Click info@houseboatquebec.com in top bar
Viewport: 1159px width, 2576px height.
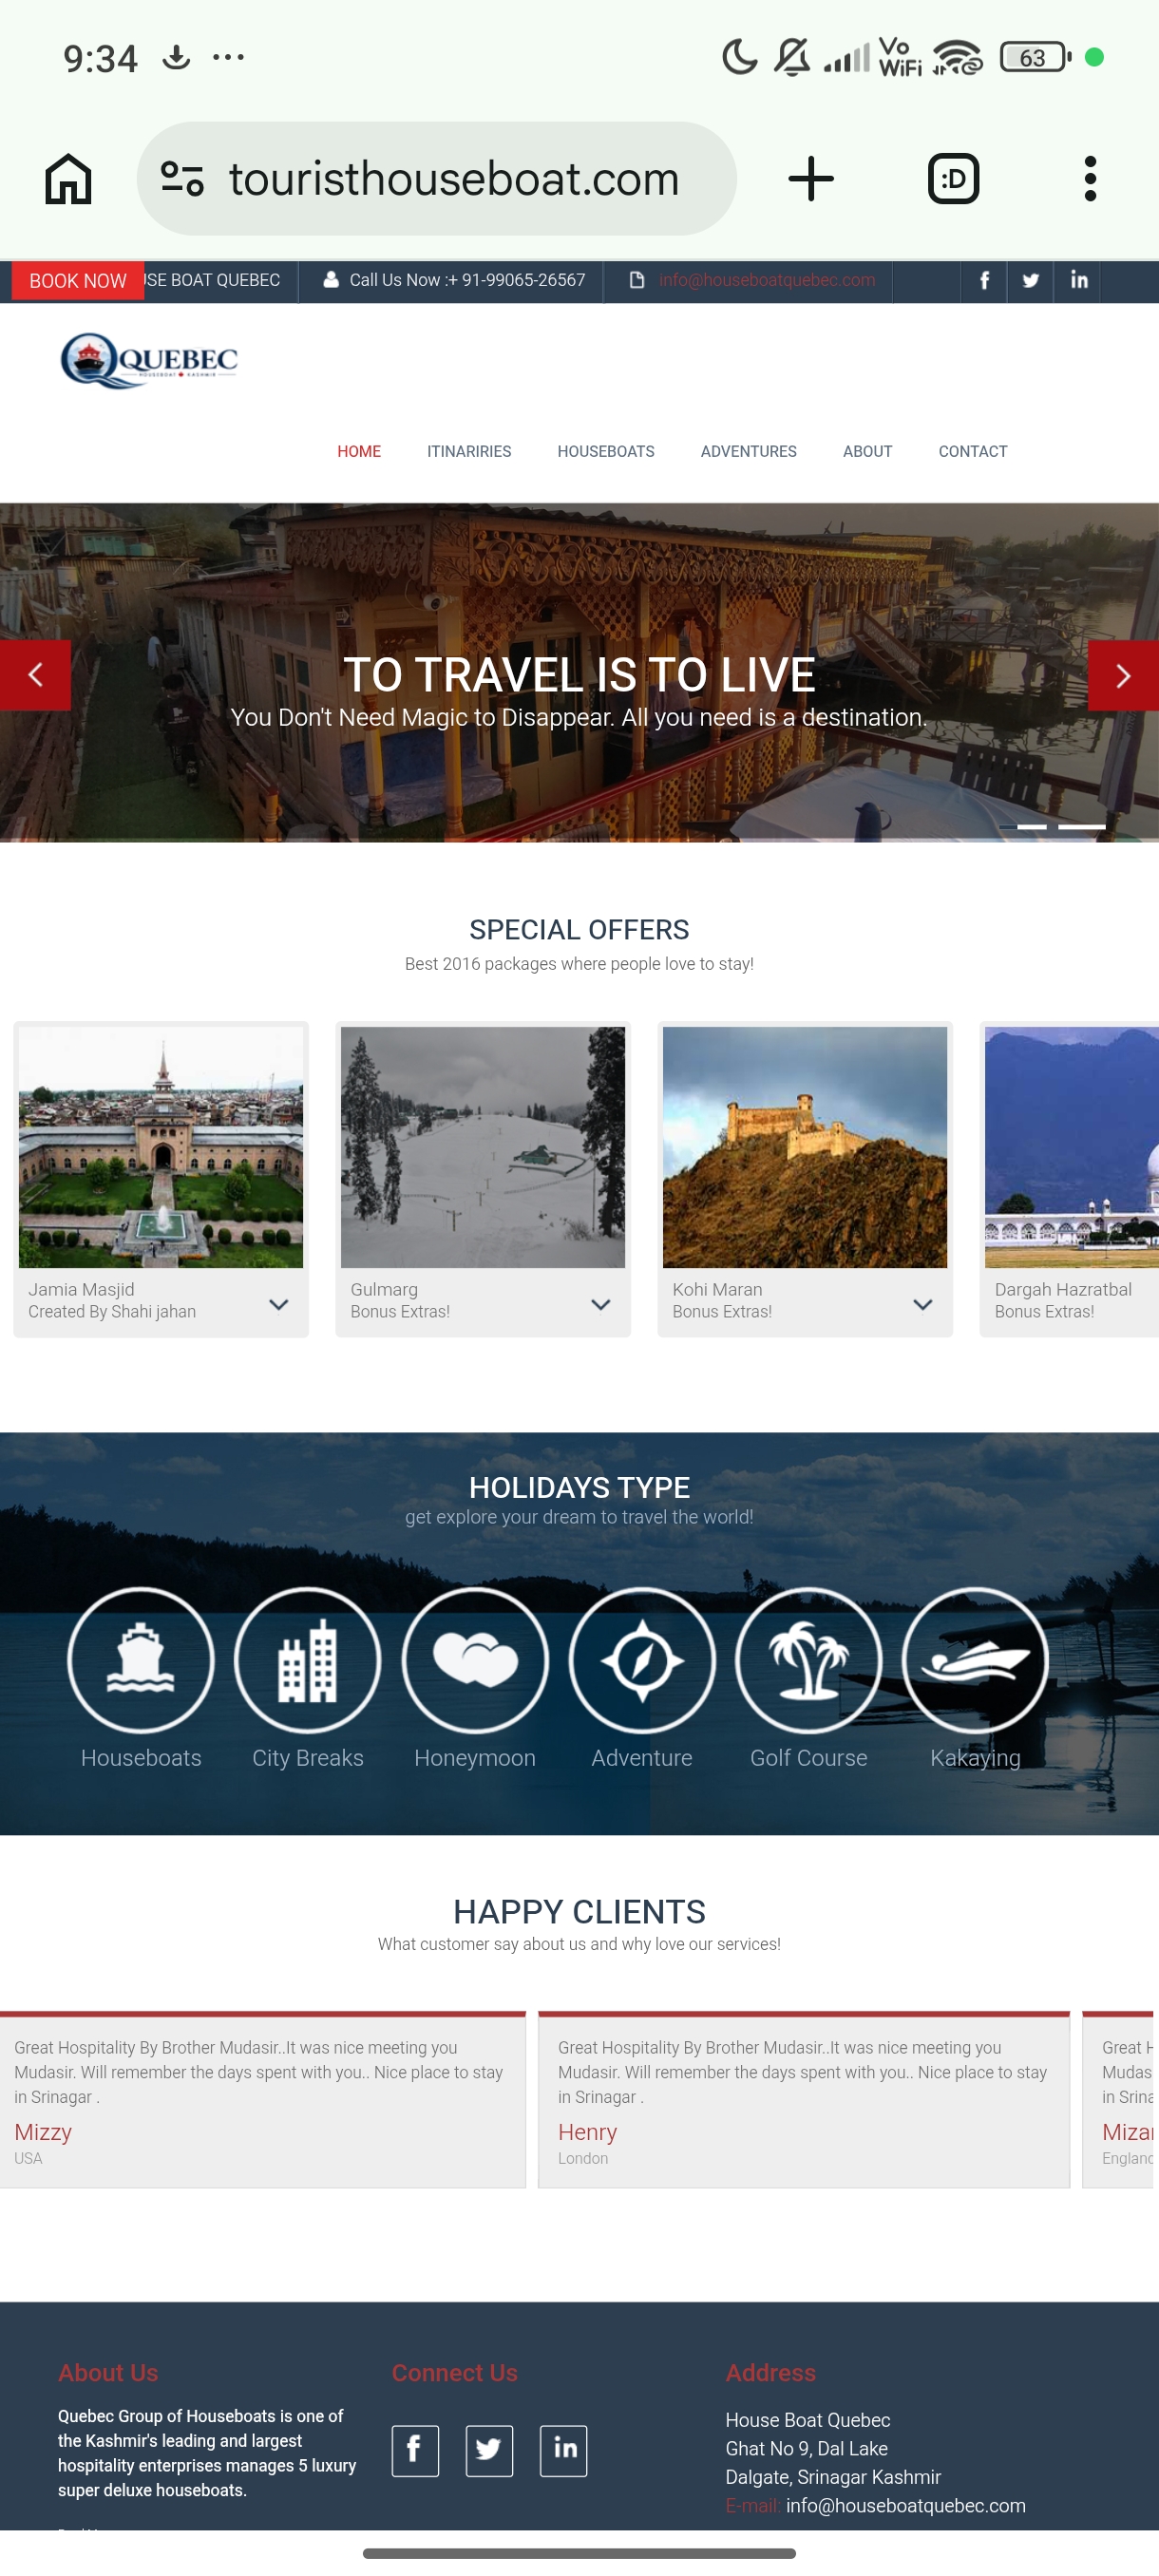pyautogui.click(x=767, y=280)
